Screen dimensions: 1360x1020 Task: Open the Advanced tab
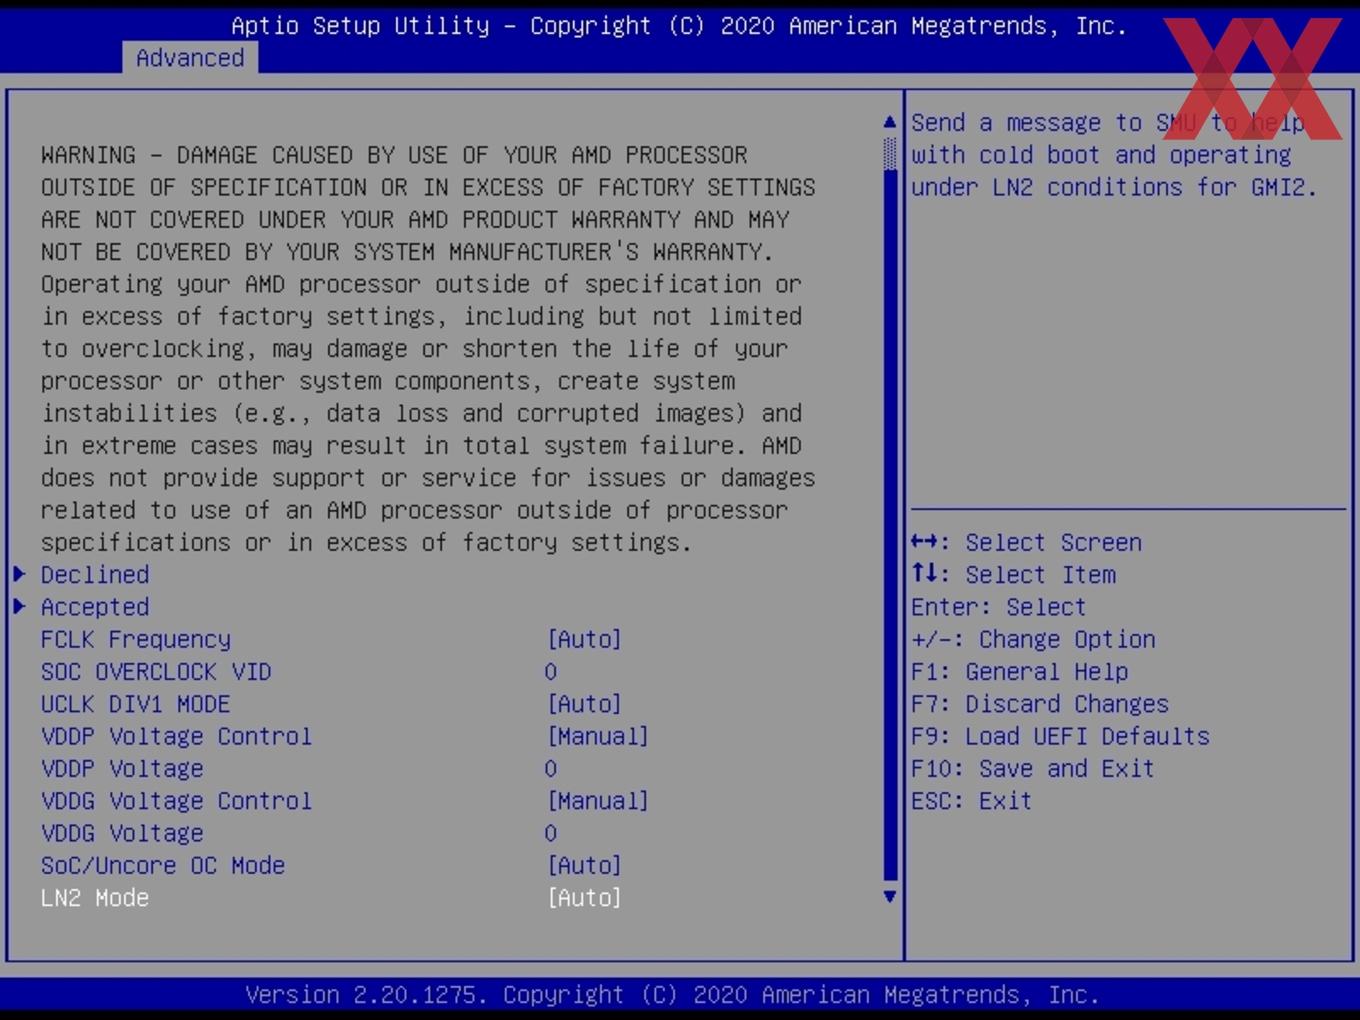[190, 58]
